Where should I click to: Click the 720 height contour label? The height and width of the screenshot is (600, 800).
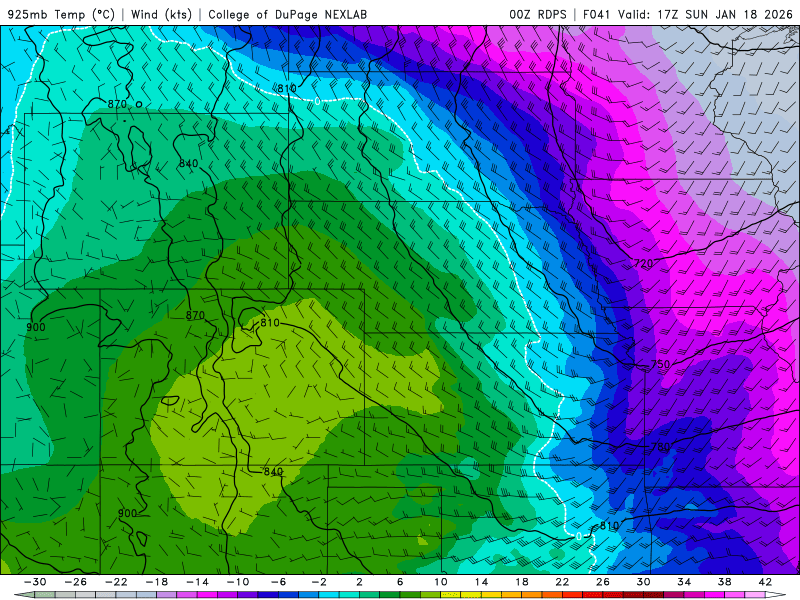pyautogui.click(x=643, y=263)
